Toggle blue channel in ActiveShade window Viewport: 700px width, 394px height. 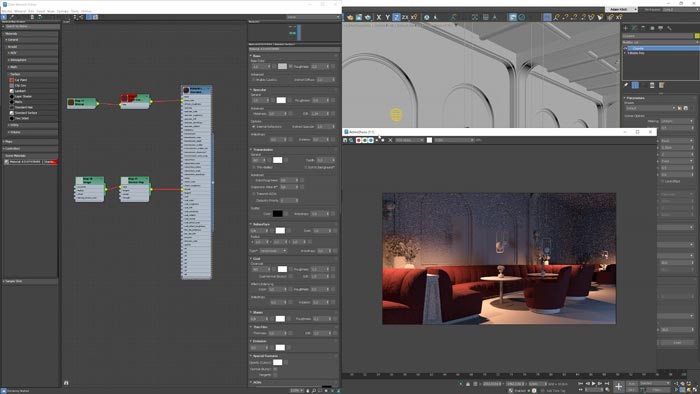pos(371,140)
